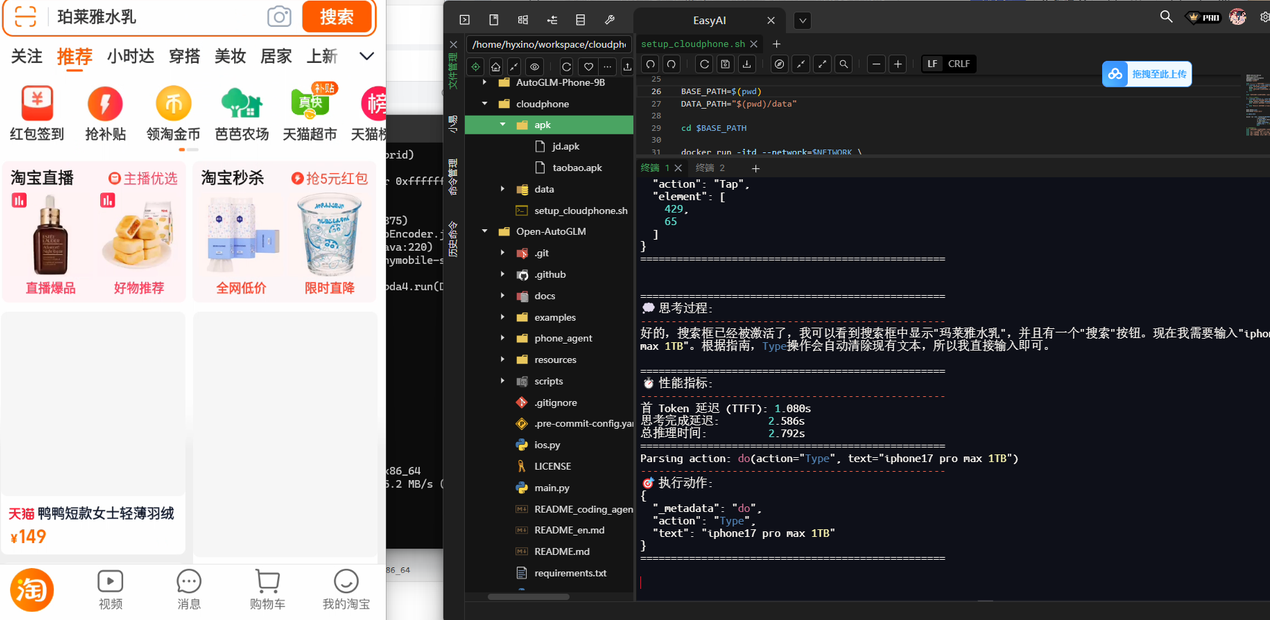Click the editor toolbar search magnifier
Viewport: 1270px width, 620px height.
(844, 64)
